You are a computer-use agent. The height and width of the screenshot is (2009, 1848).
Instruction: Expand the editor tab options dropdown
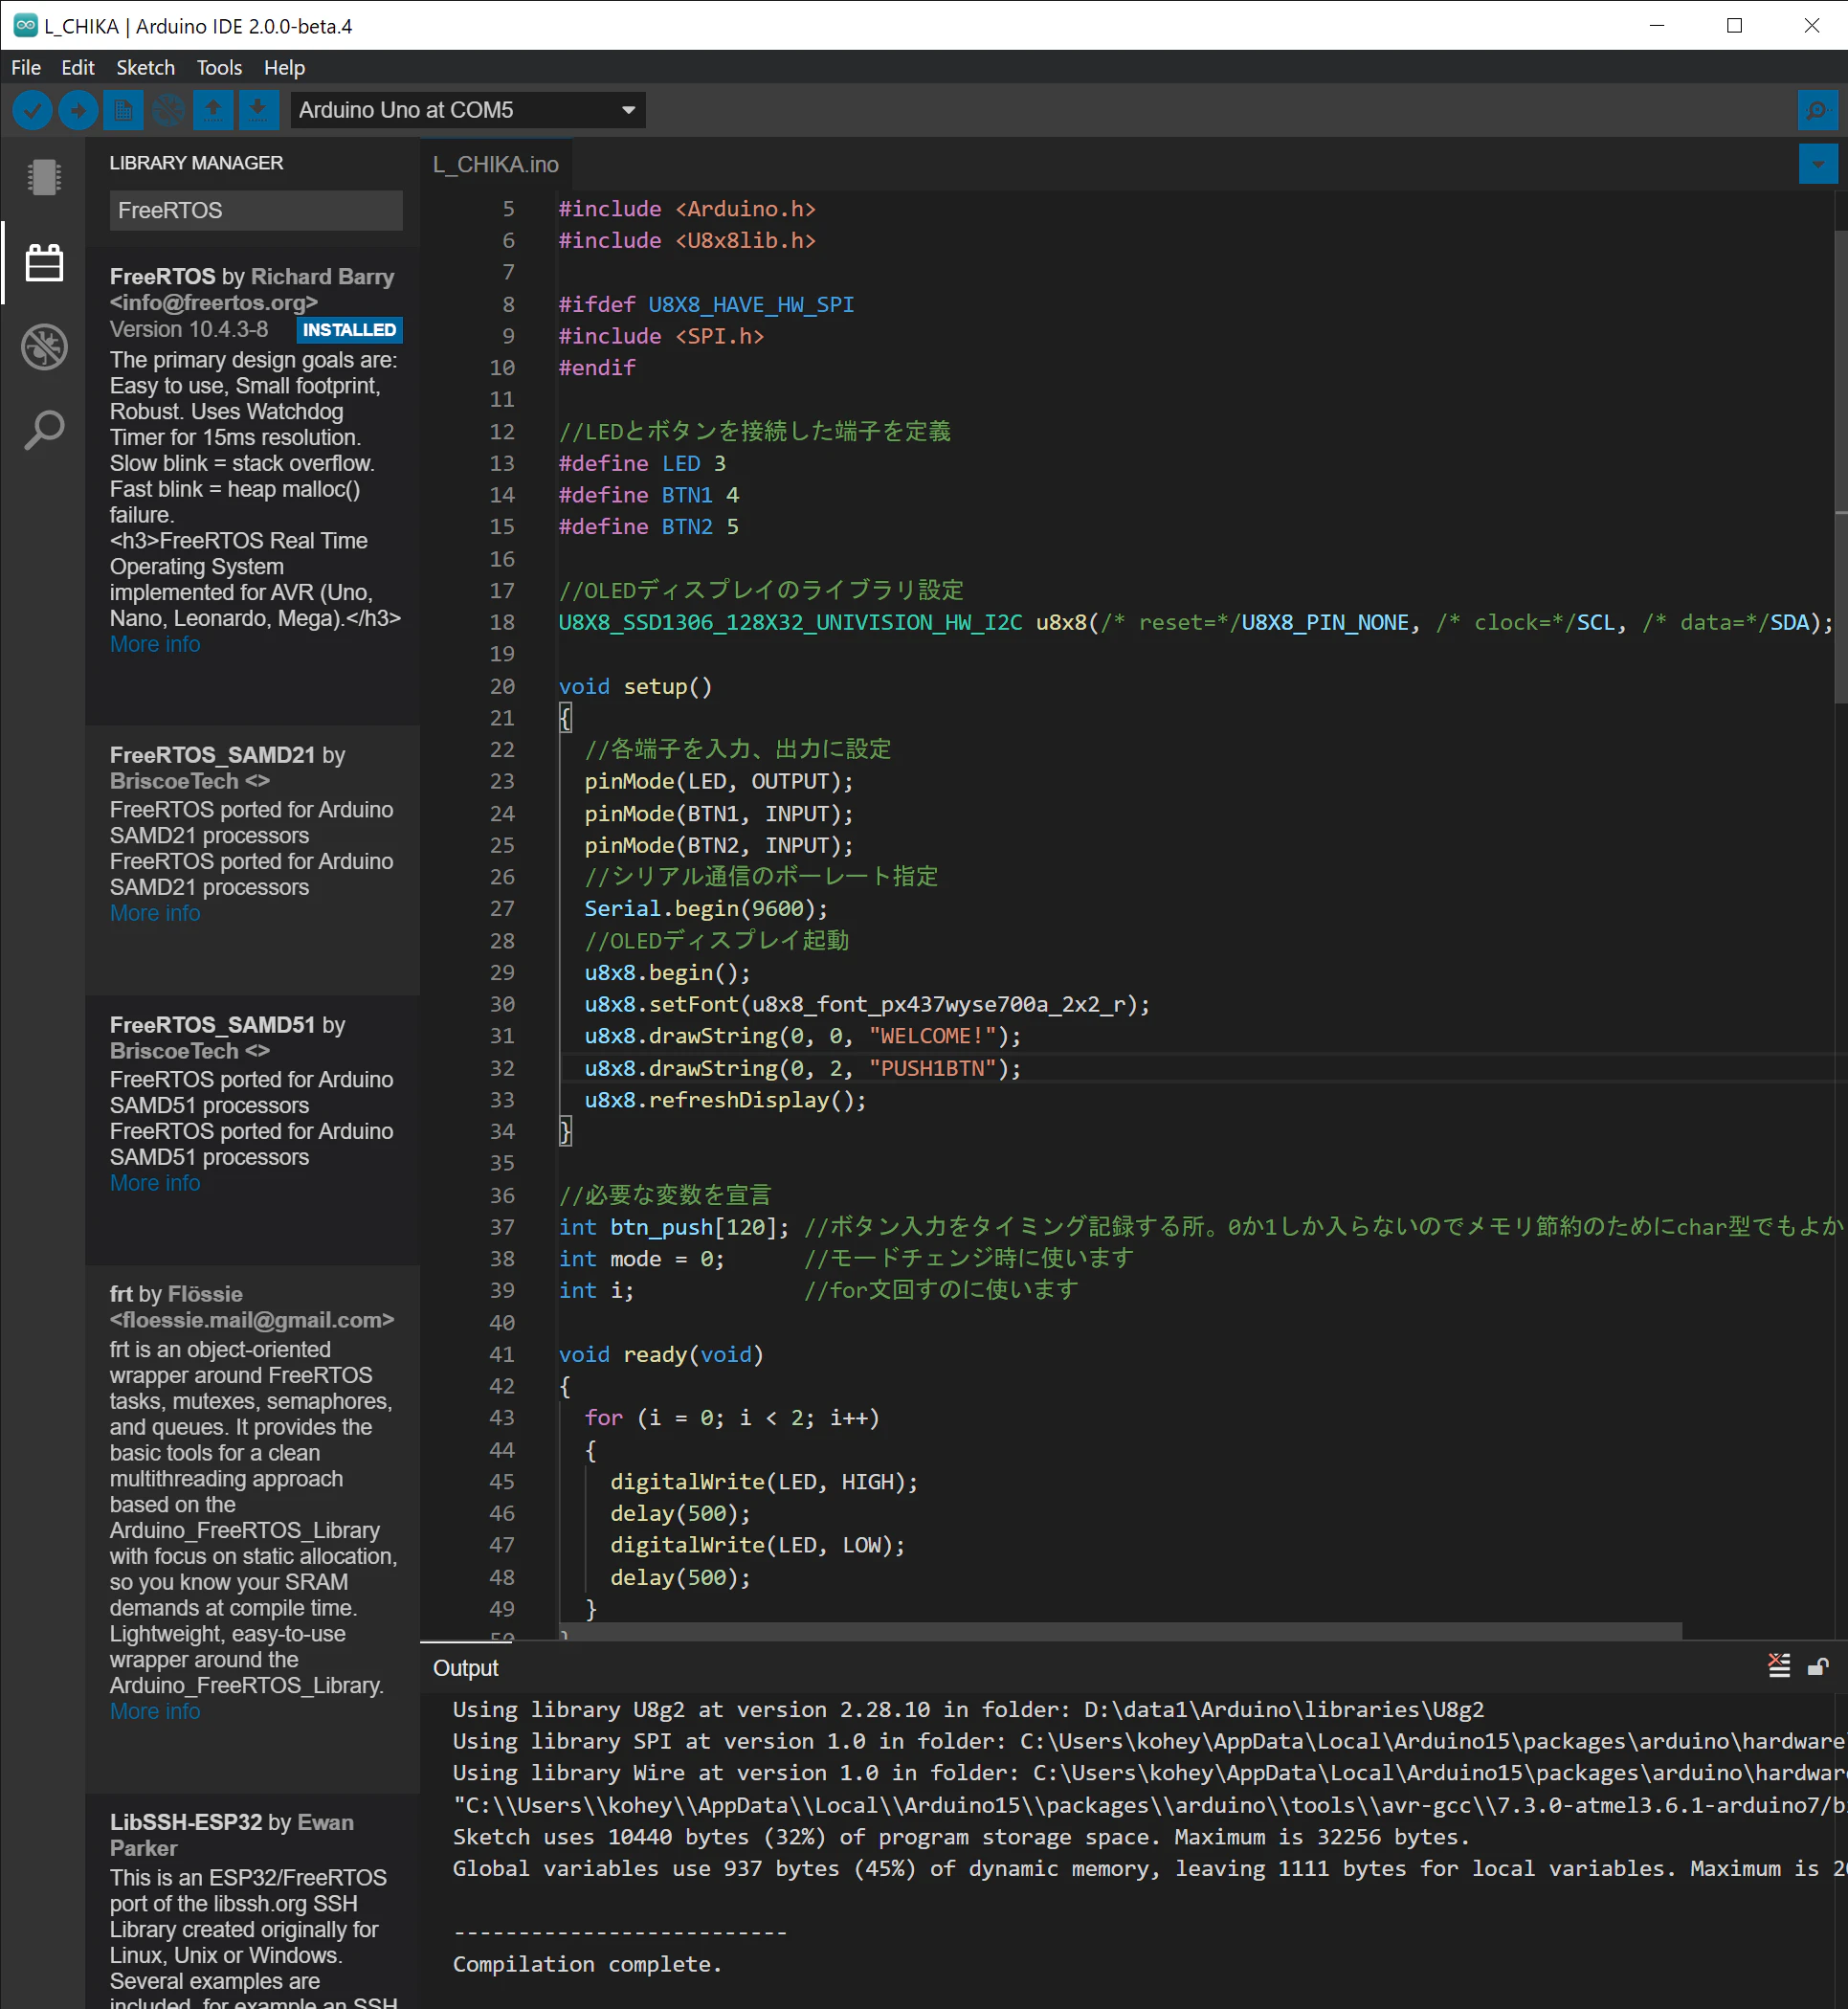1817,164
